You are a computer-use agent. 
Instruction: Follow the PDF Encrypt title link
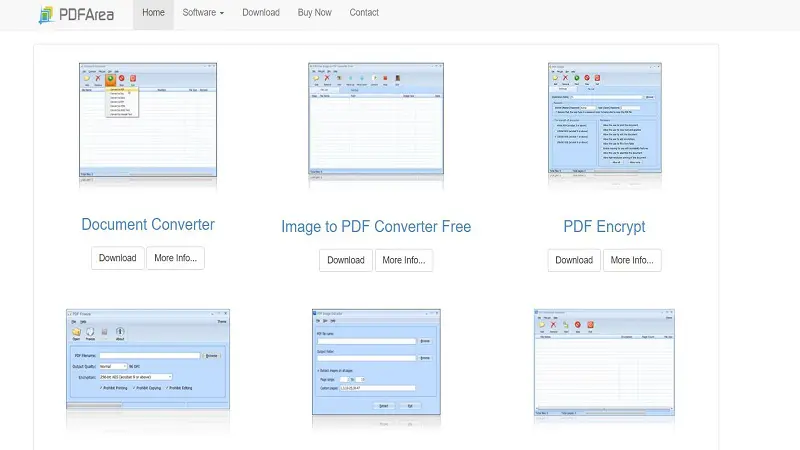point(604,227)
